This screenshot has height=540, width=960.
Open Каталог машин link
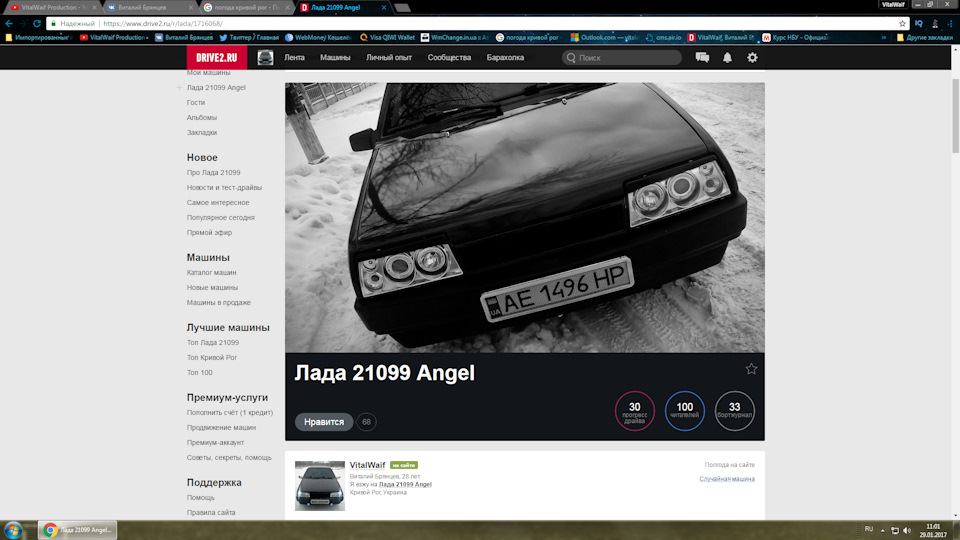(x=211, y=272)
